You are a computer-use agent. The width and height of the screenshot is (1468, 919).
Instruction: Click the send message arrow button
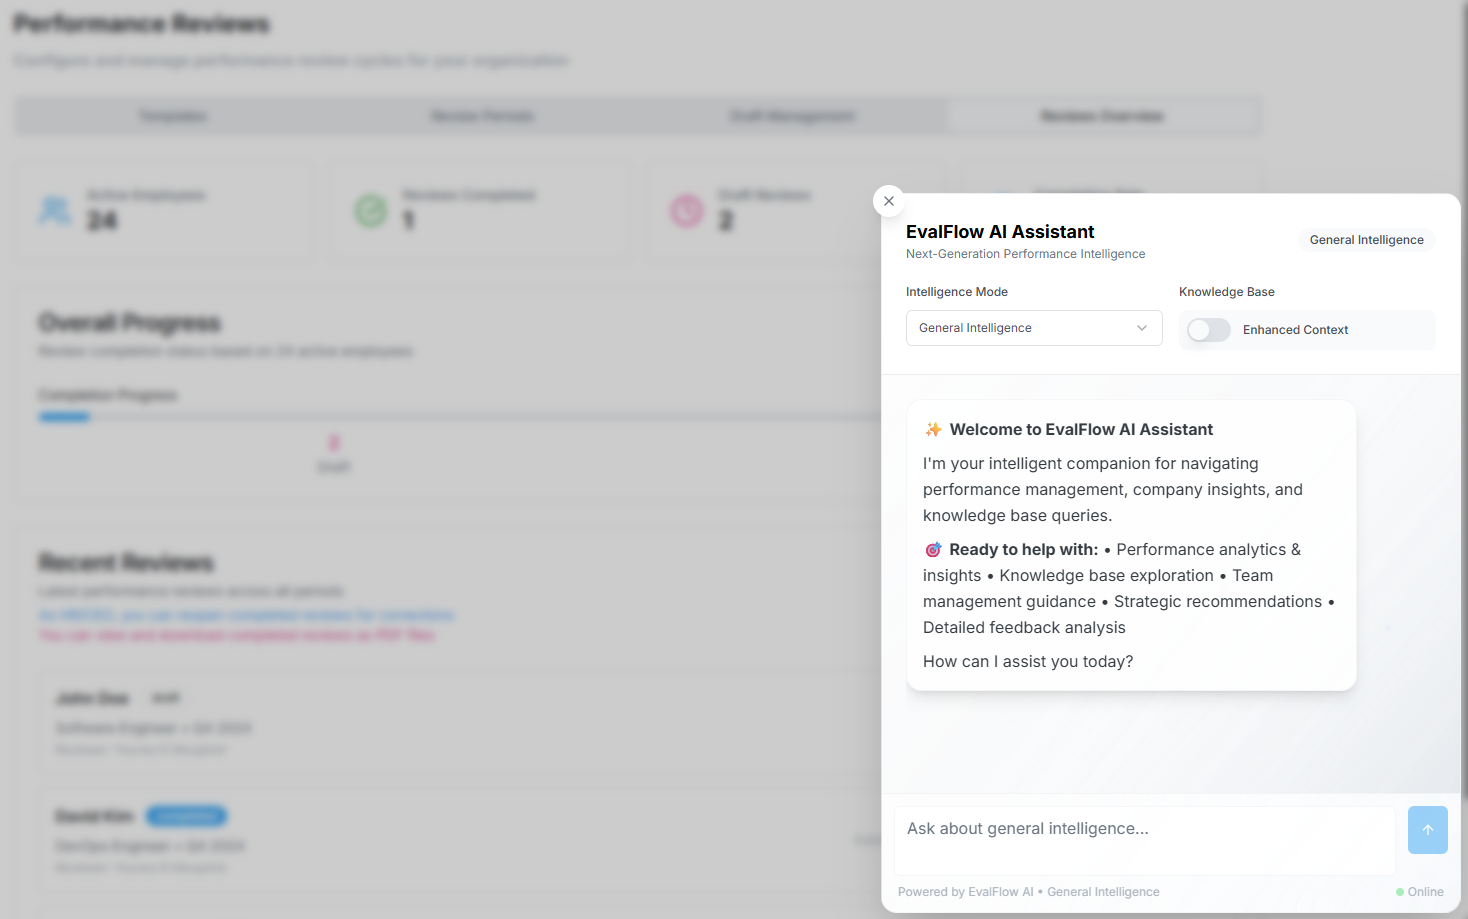pyautogui.click(x=1427, y=830)
